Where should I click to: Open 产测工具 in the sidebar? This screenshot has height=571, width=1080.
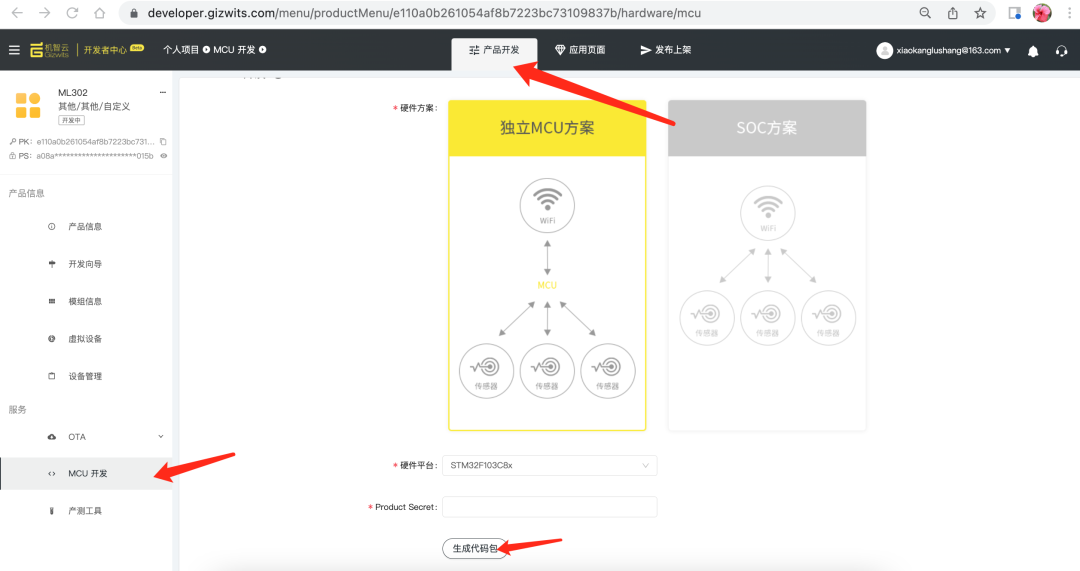85,510
